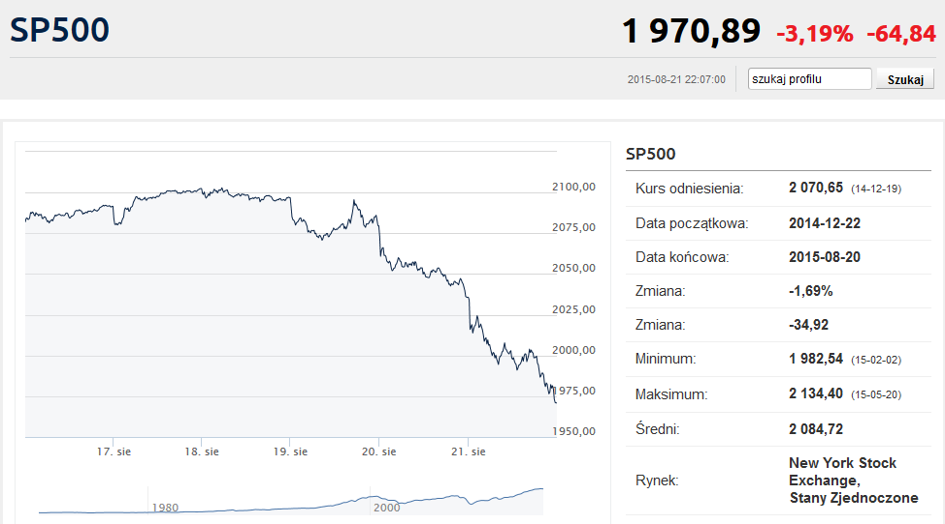Viewport: 945px width, 524px height.
Task: Select the 'Kurs odniesienia' value 2 070,65
Action: pos(816,188)
